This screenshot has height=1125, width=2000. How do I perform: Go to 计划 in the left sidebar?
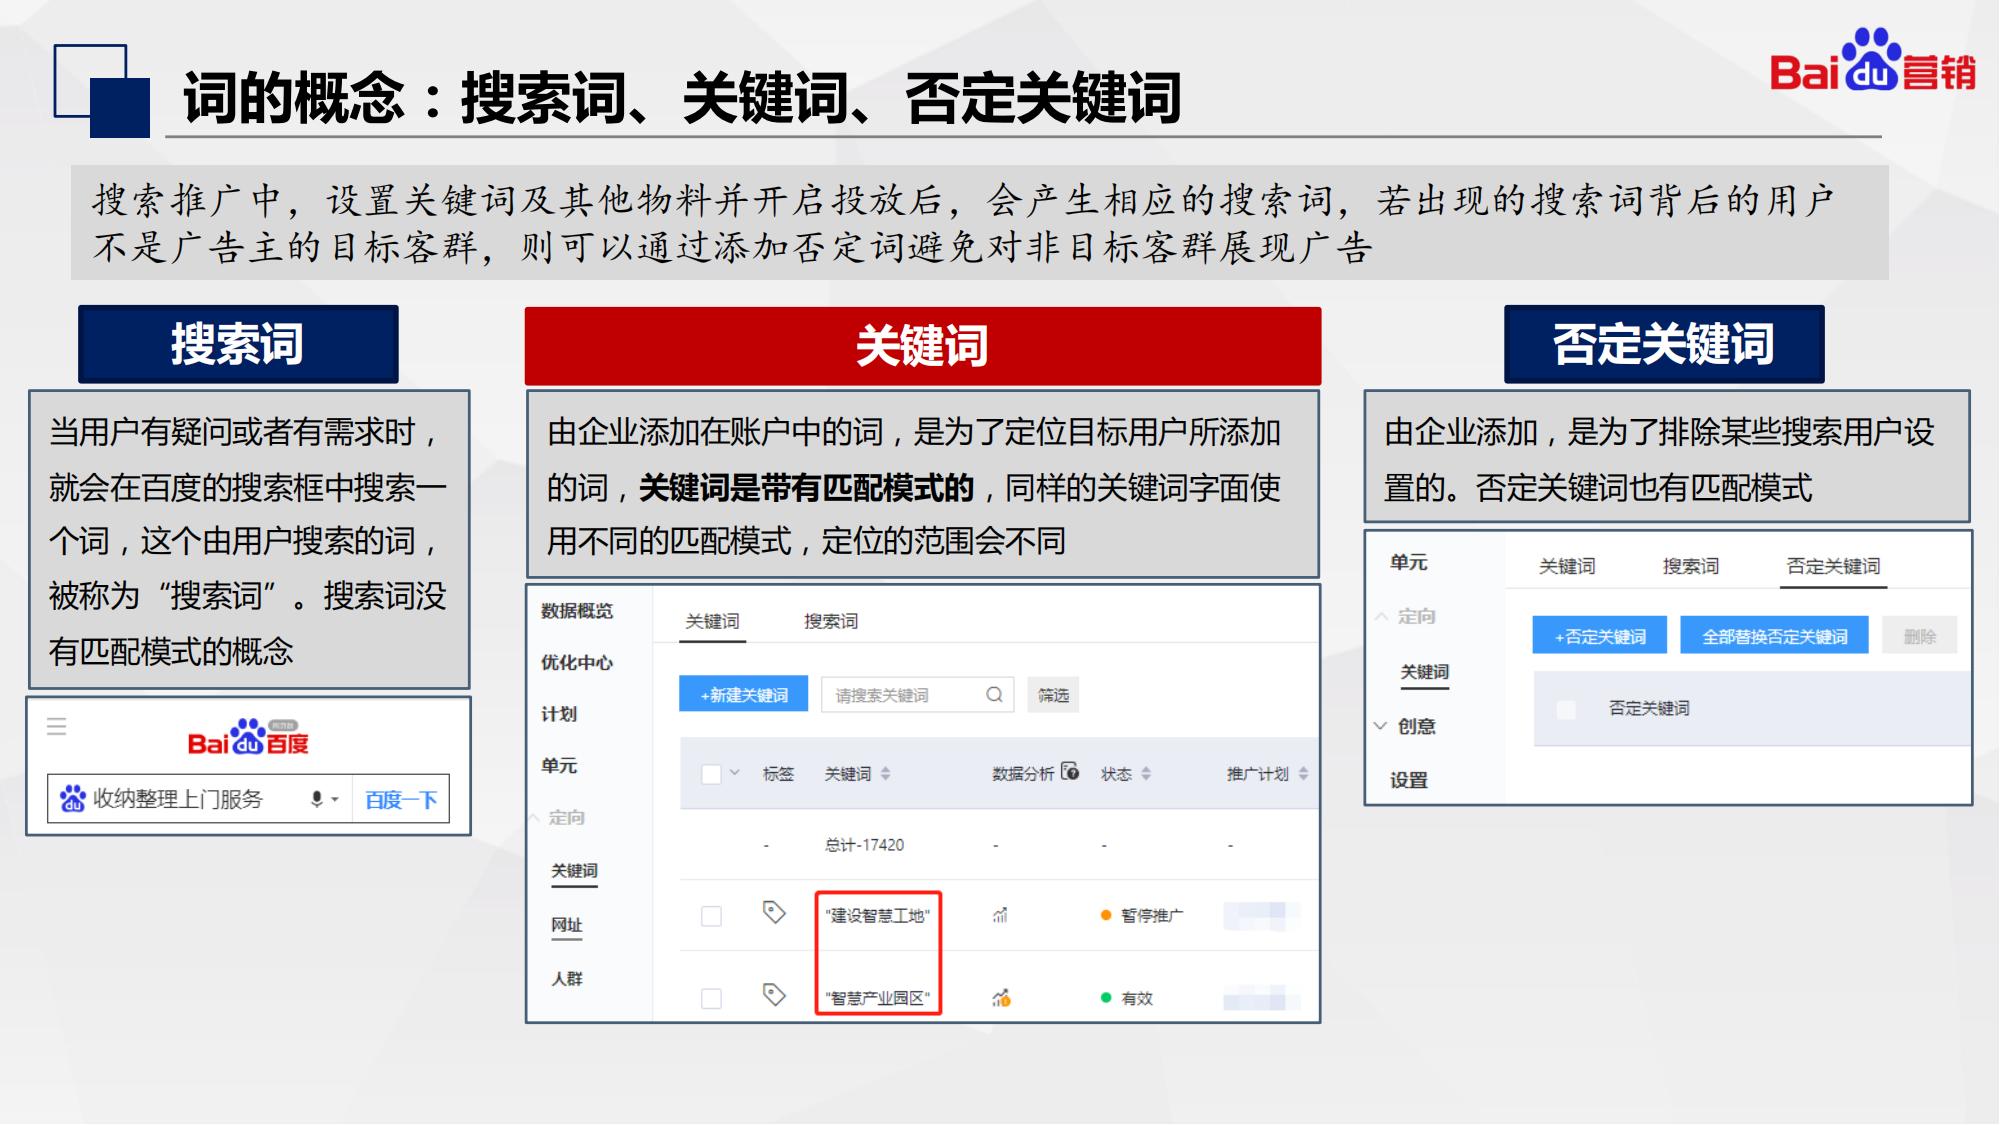pos(559,714)
